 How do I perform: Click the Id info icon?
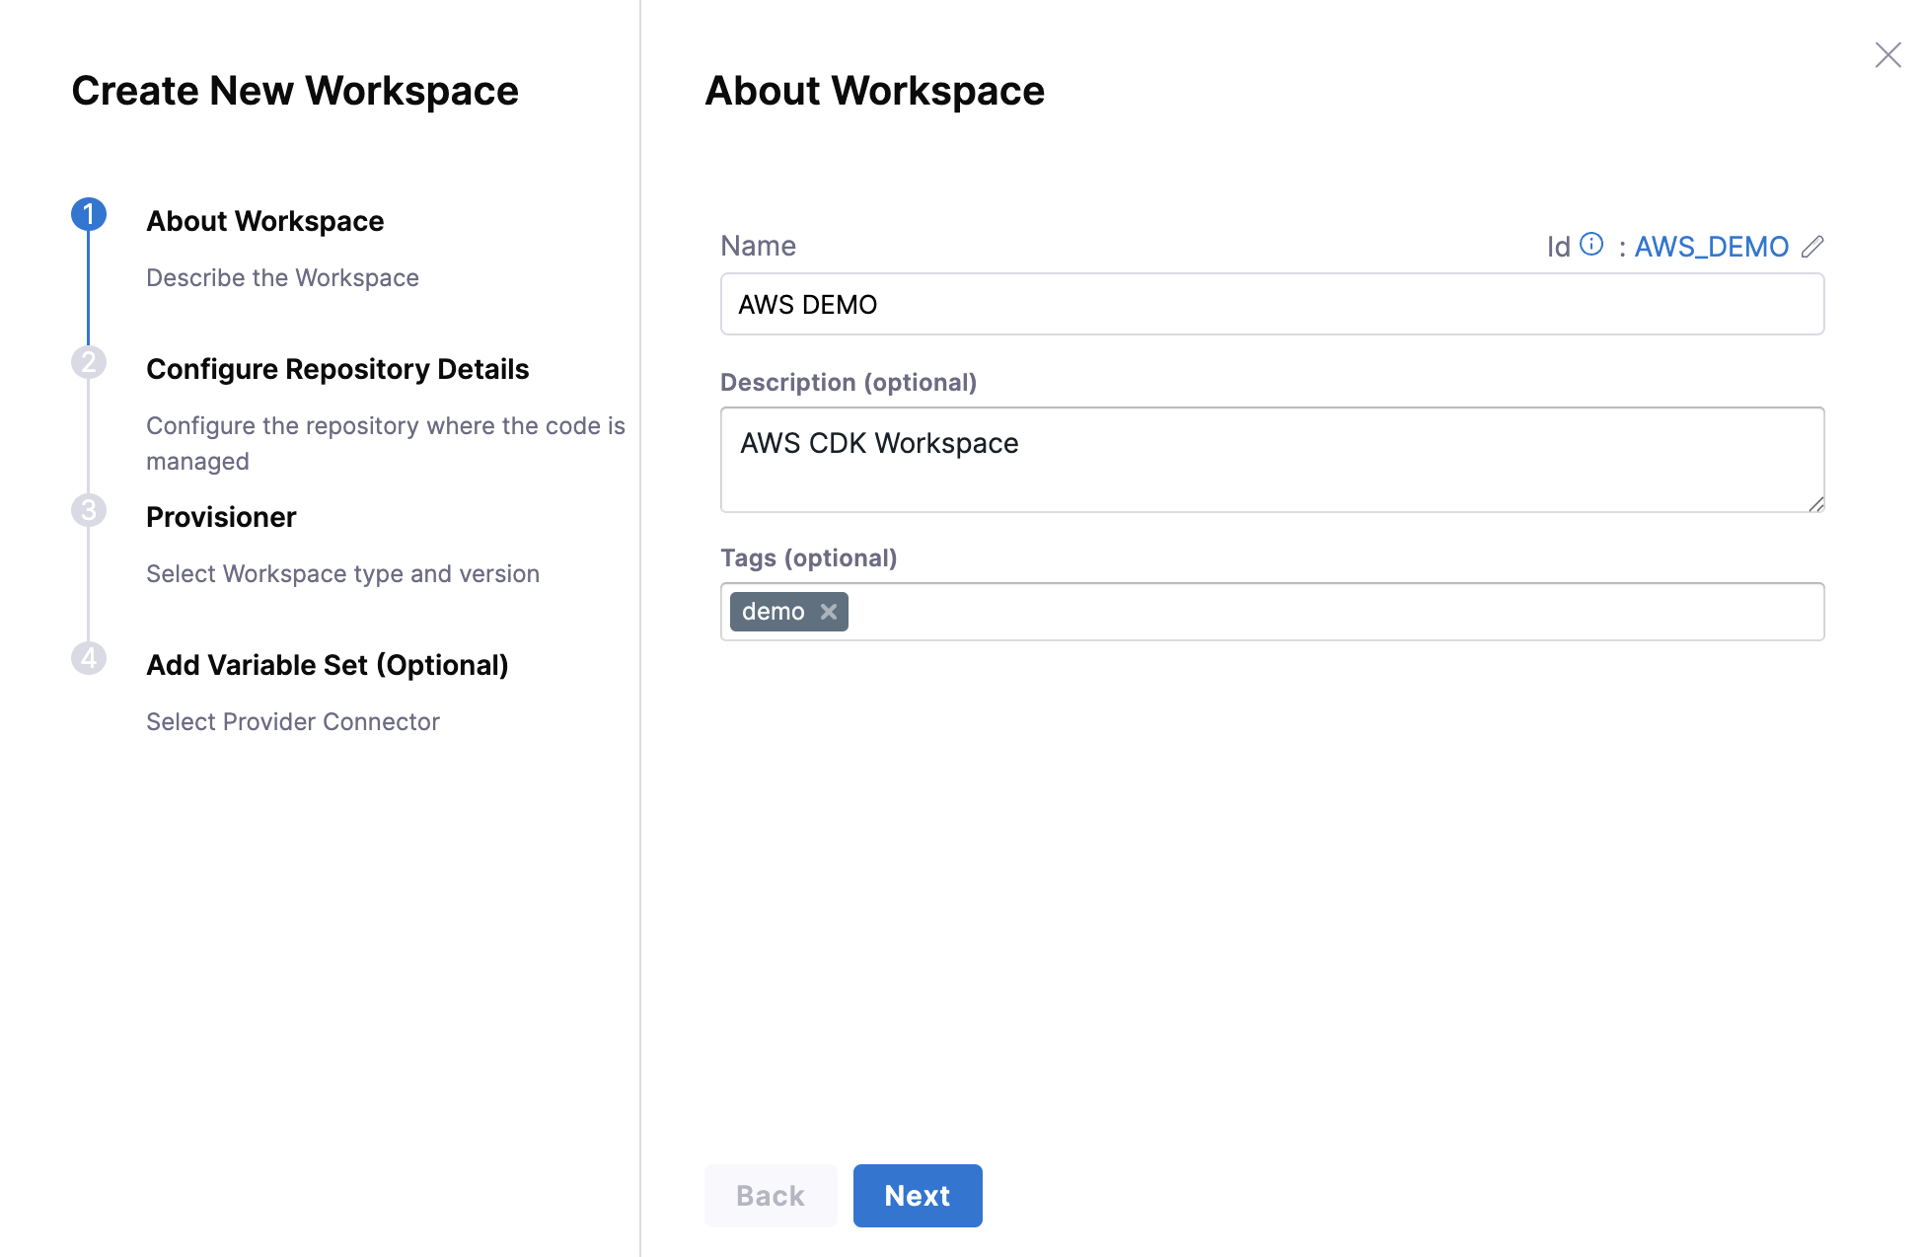1591,244
